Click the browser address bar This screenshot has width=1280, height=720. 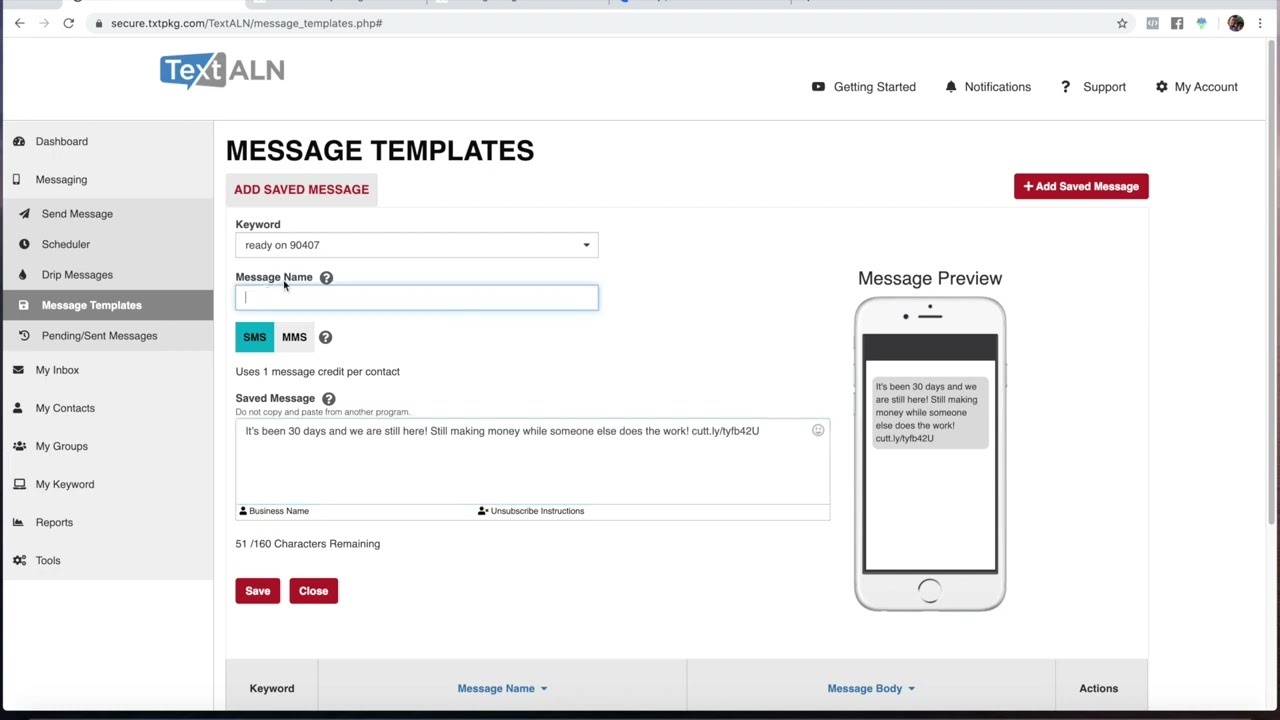[x=600, y=23]
